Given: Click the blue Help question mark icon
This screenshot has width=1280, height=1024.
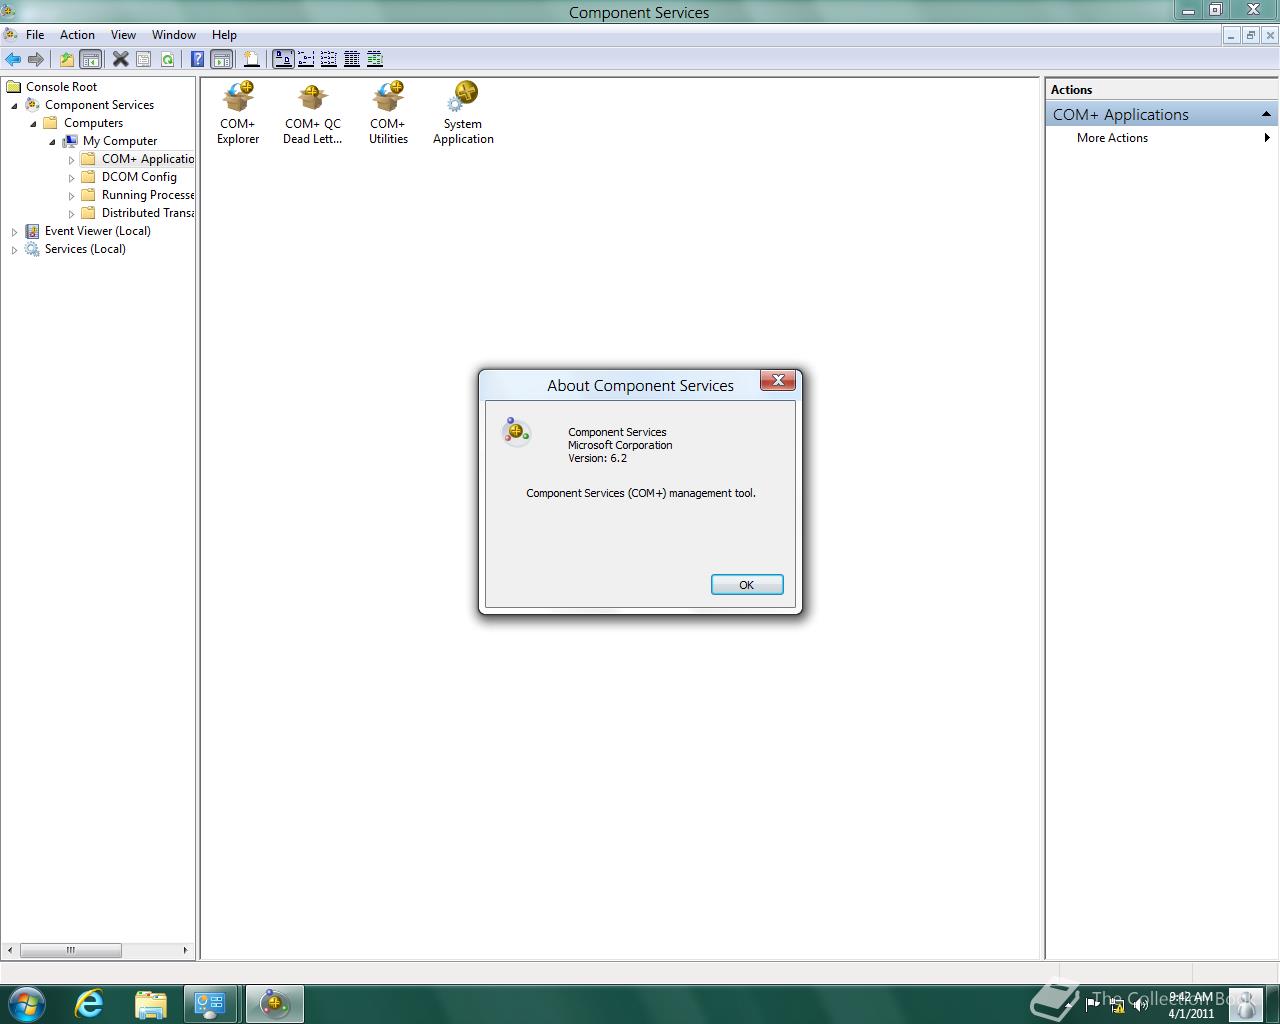Looking at the screenshot, I should coord(198,59).
